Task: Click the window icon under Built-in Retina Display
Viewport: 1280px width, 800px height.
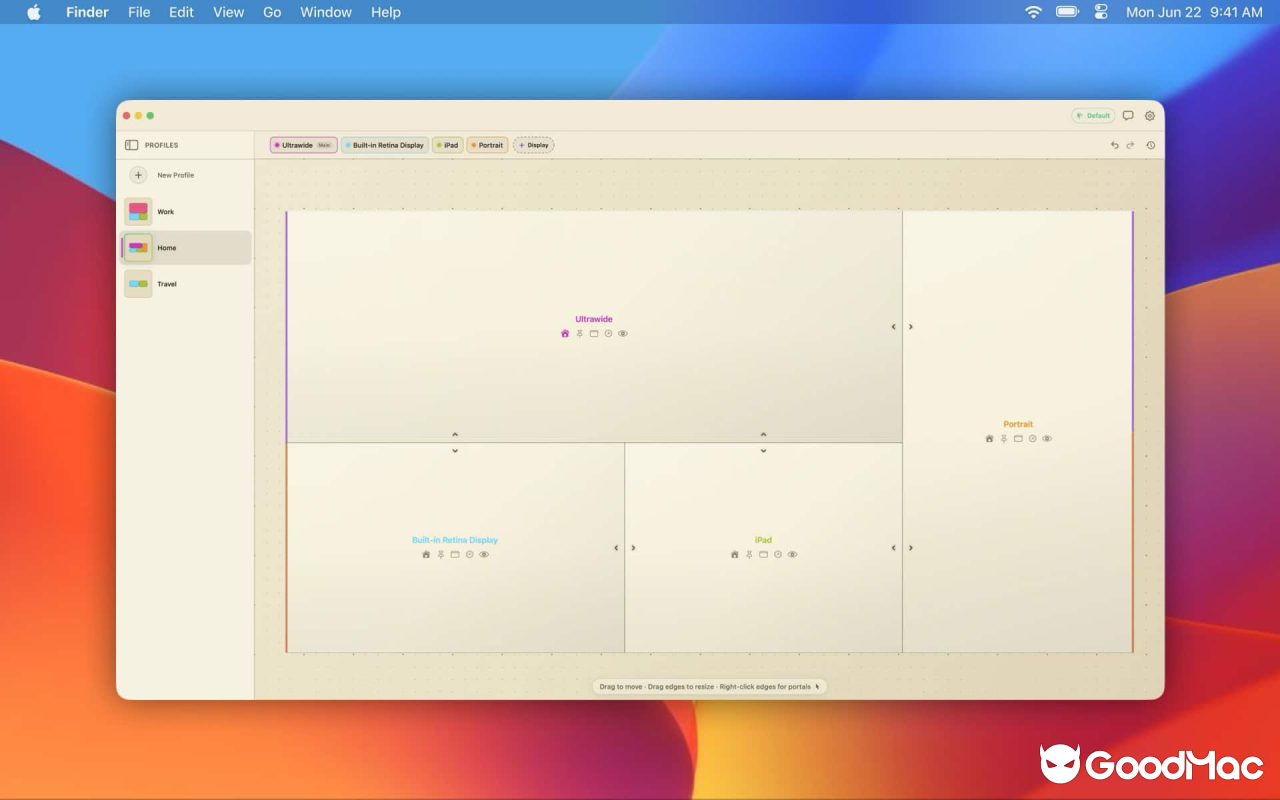Action: click(455, 554)
